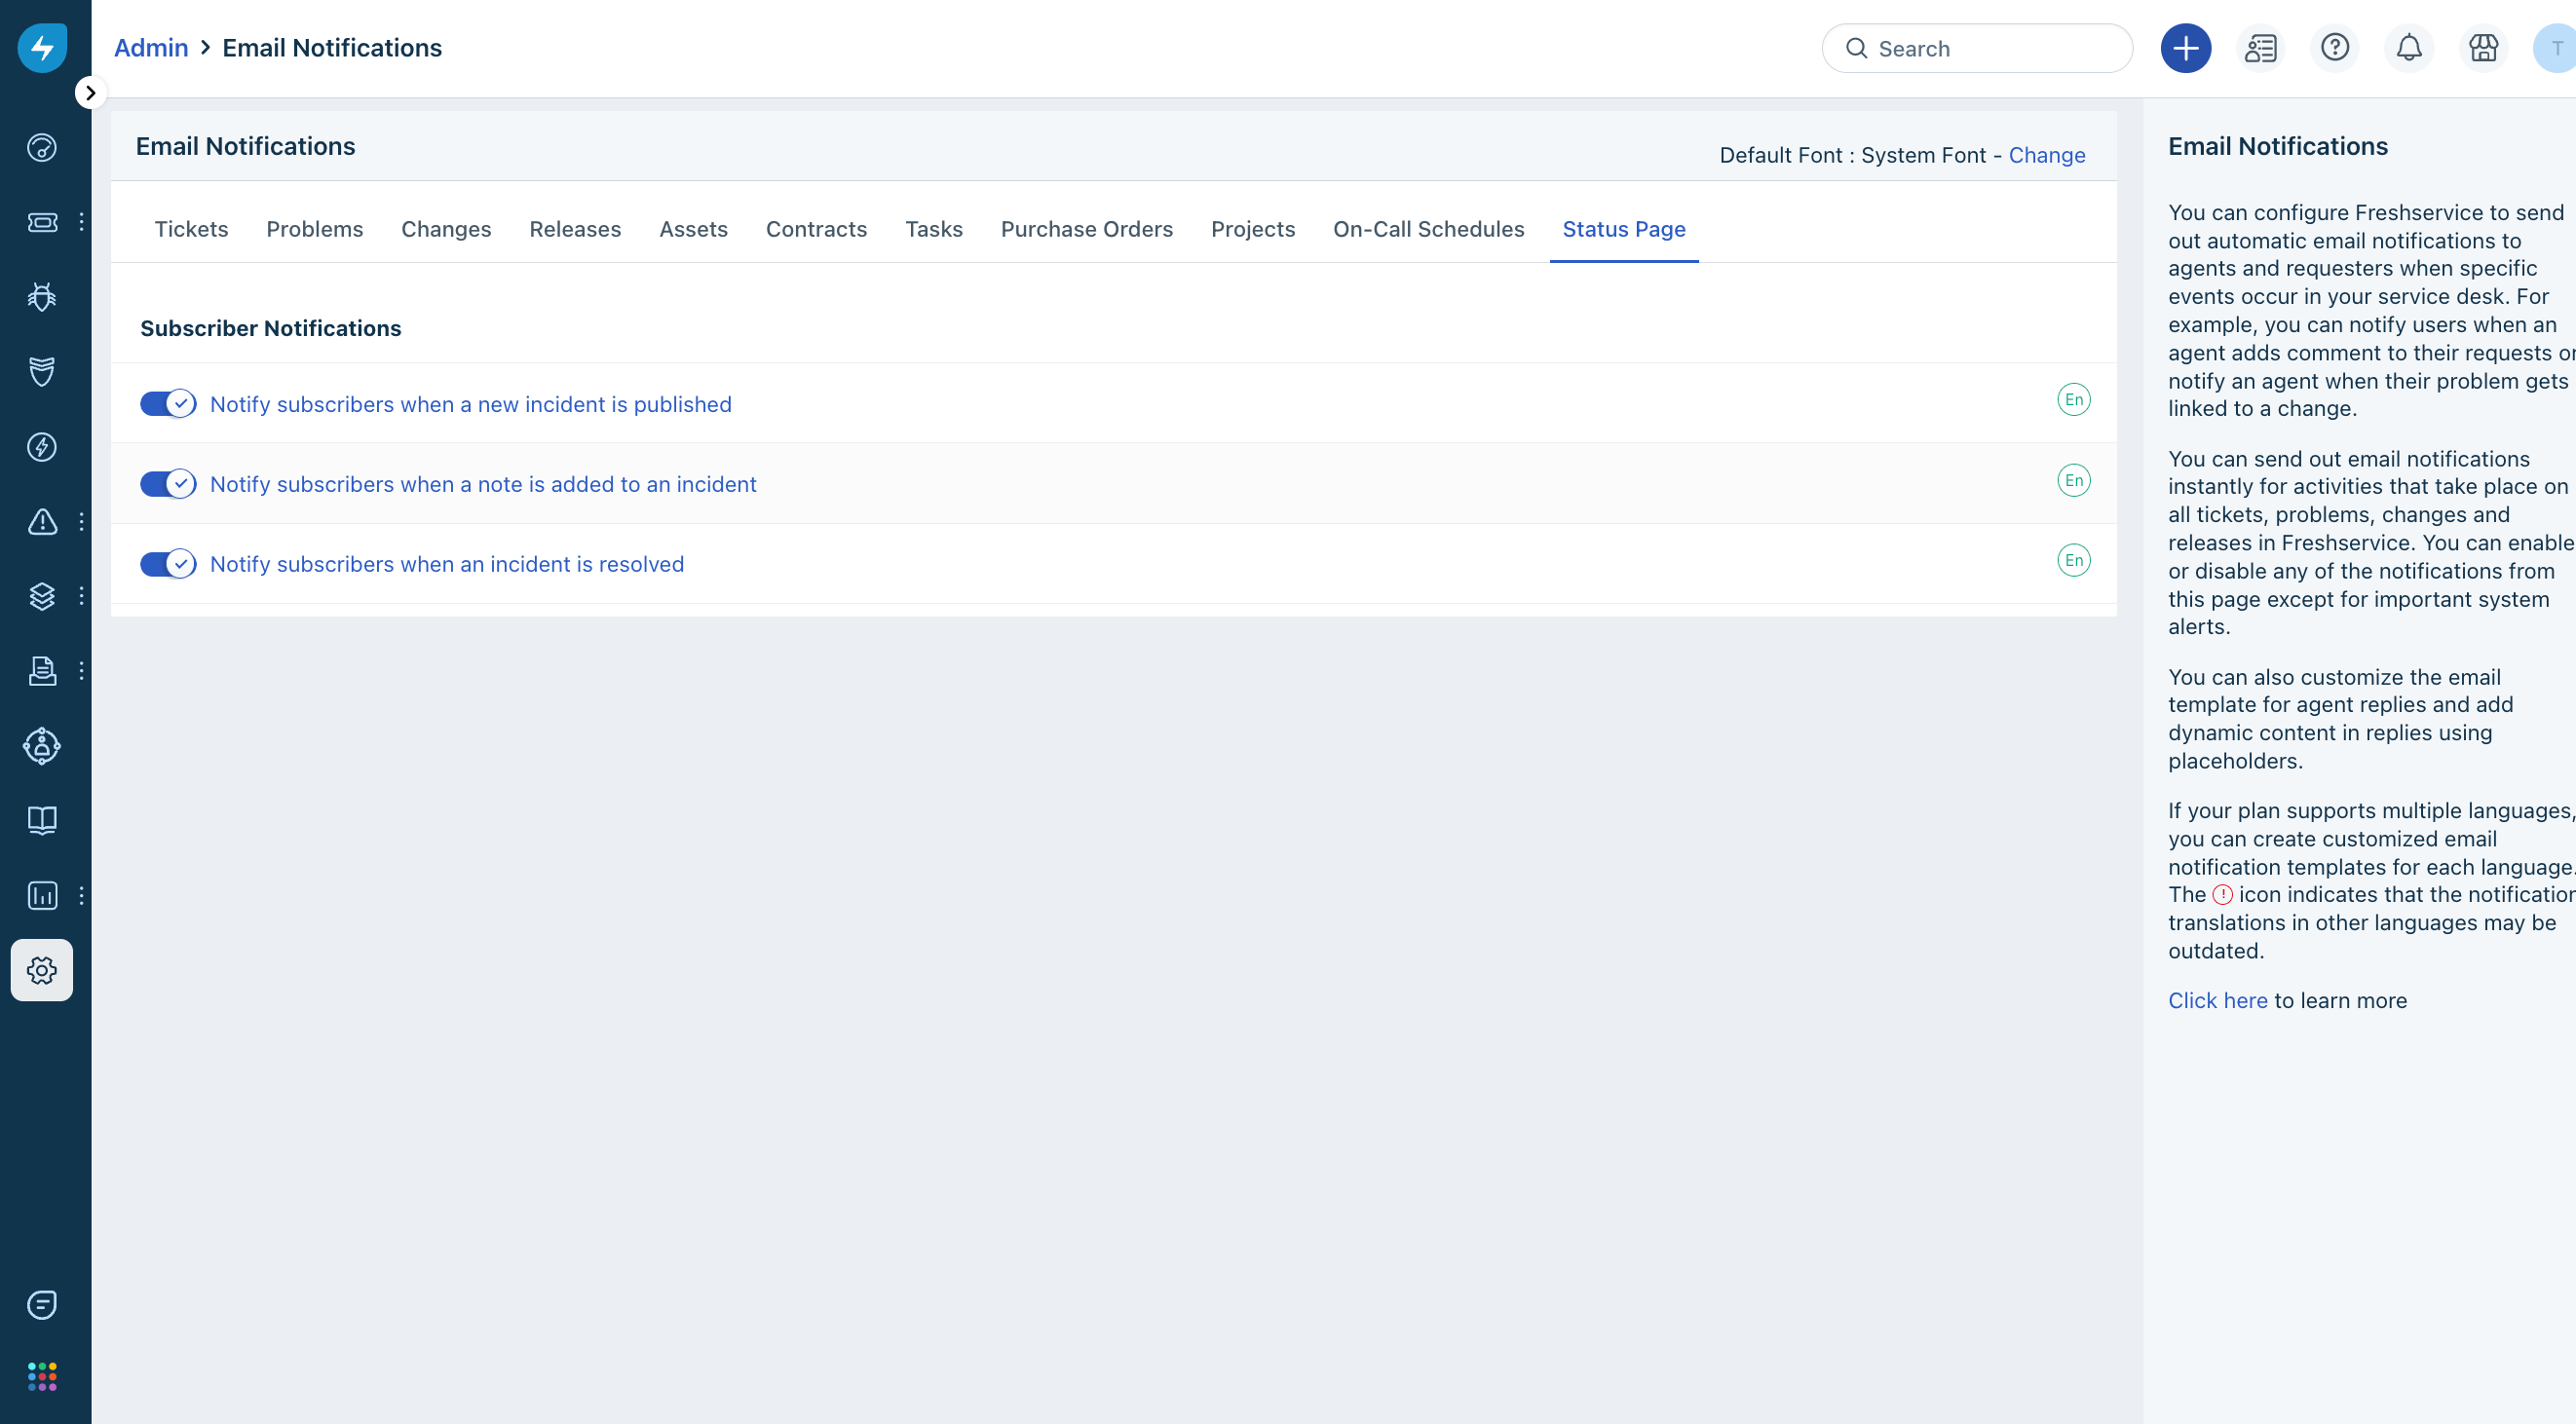This screenshot has width=2576, height=1424.
Task: Turn off incident resolved notification toggle
Action: (167, 564)
